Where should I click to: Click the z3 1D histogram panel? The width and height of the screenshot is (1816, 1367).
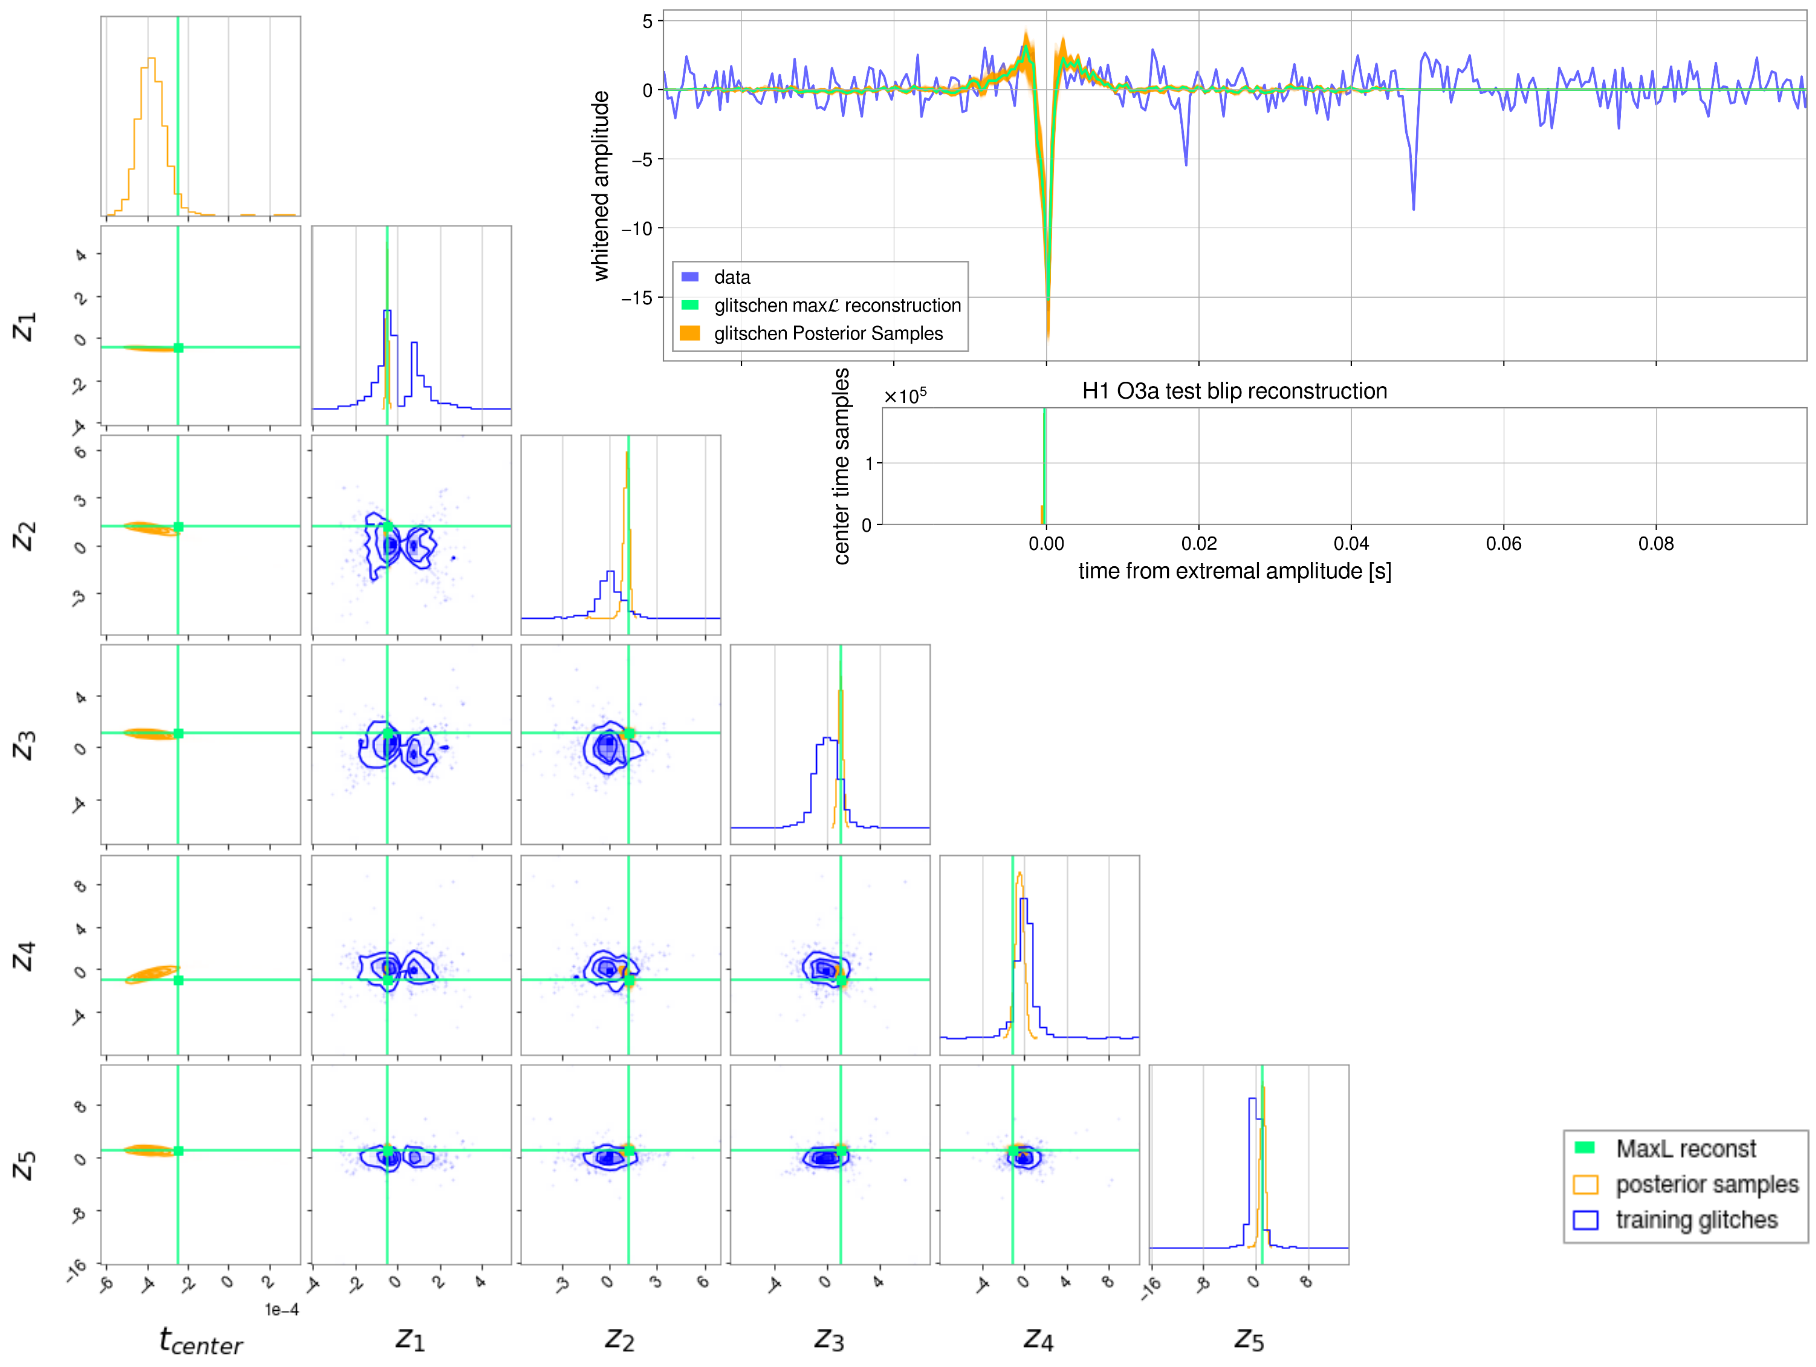point(830,745)
